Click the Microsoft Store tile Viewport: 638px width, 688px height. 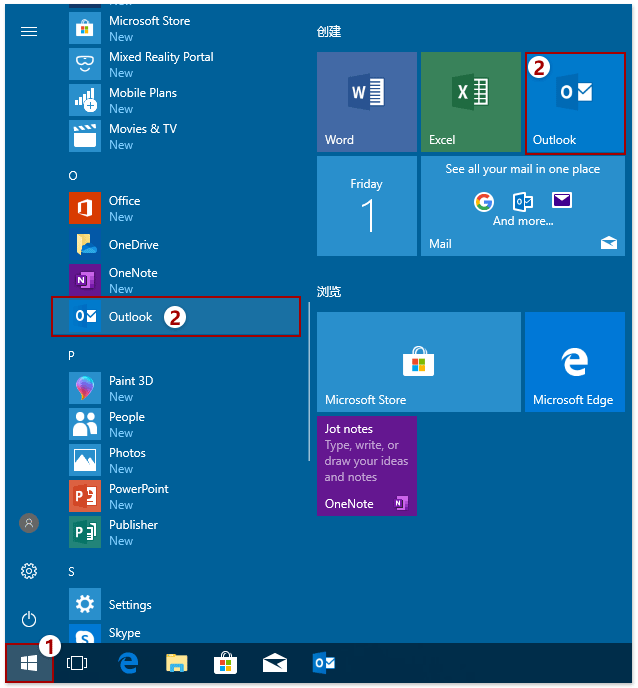[x=418, y=362]
